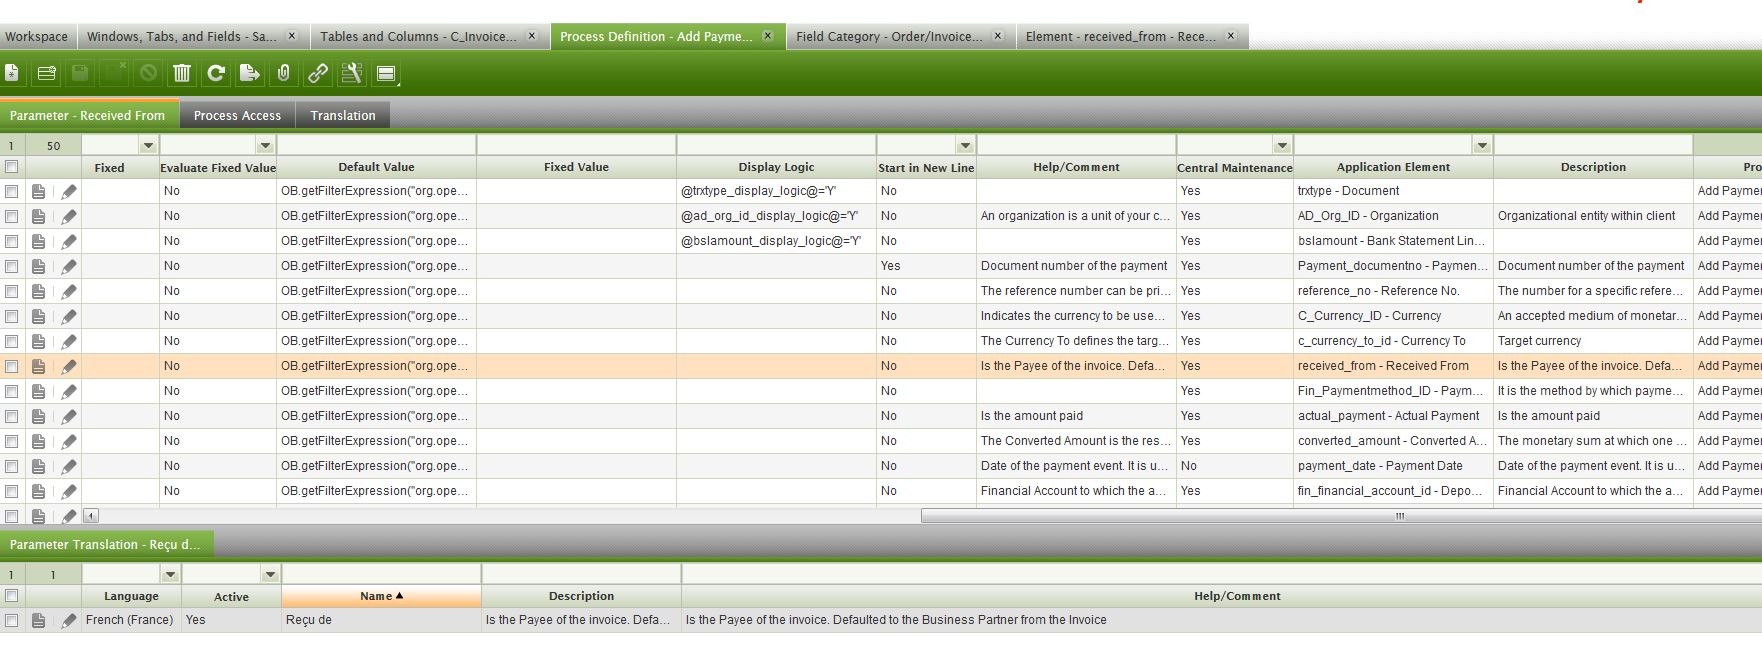The width and height of the screenshot is (1762, 667).
Task: Click the chain link icon in toolbar
Action: point(317,73)
